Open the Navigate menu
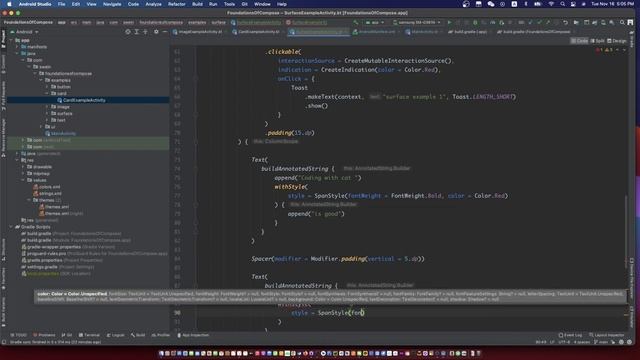Screen dimensions: 640x360 pyautogui.click(x=112, y=4)
